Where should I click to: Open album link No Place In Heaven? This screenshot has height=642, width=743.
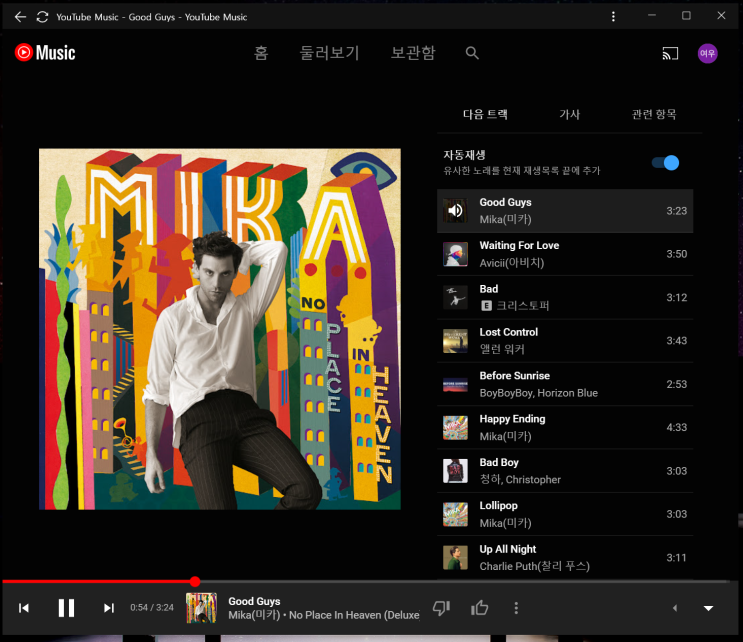coord(354,615)
